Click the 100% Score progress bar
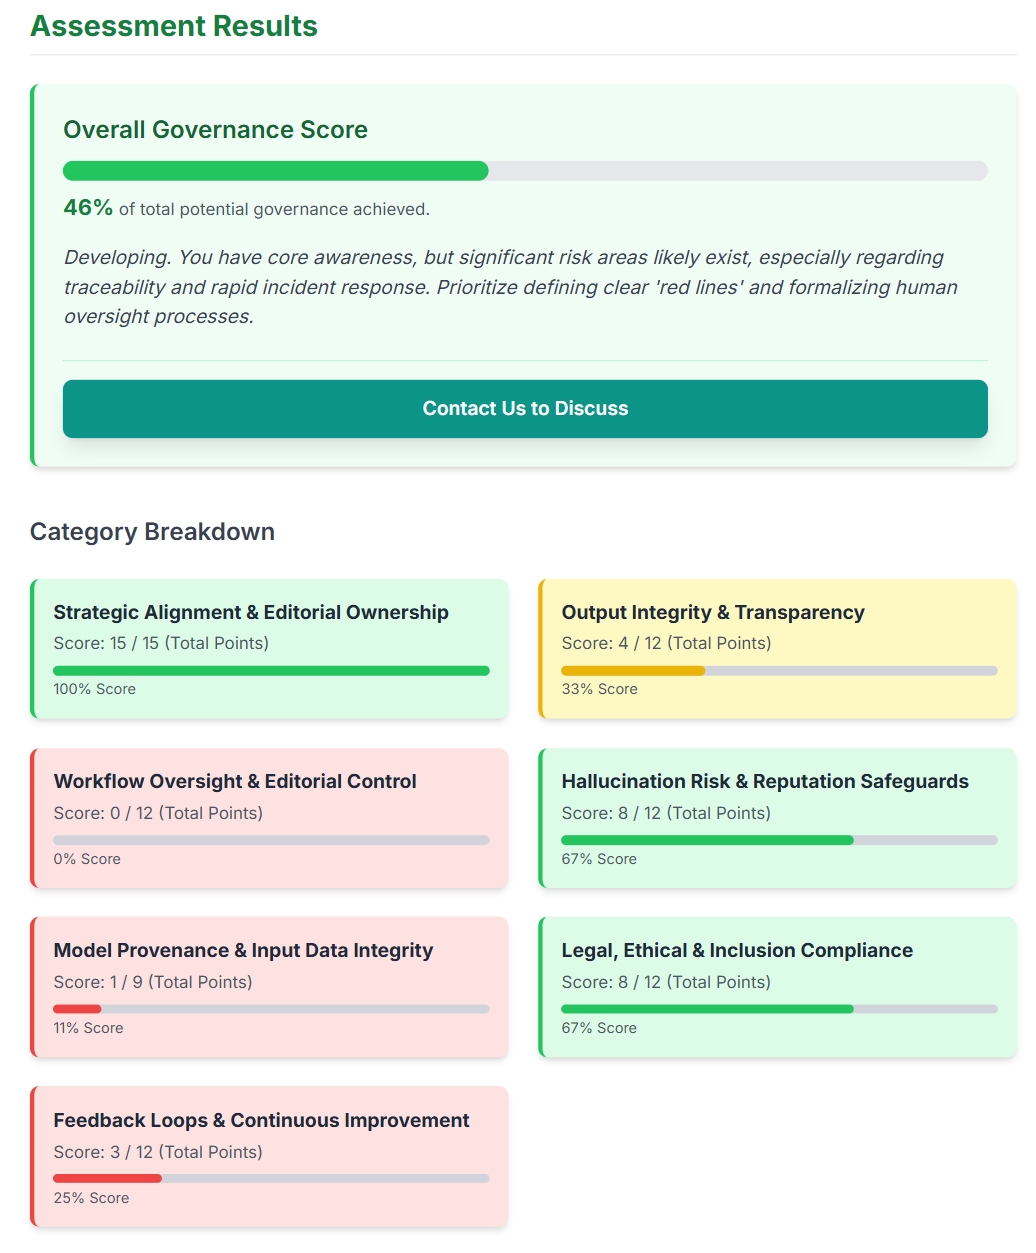 [x=270, y=671]
